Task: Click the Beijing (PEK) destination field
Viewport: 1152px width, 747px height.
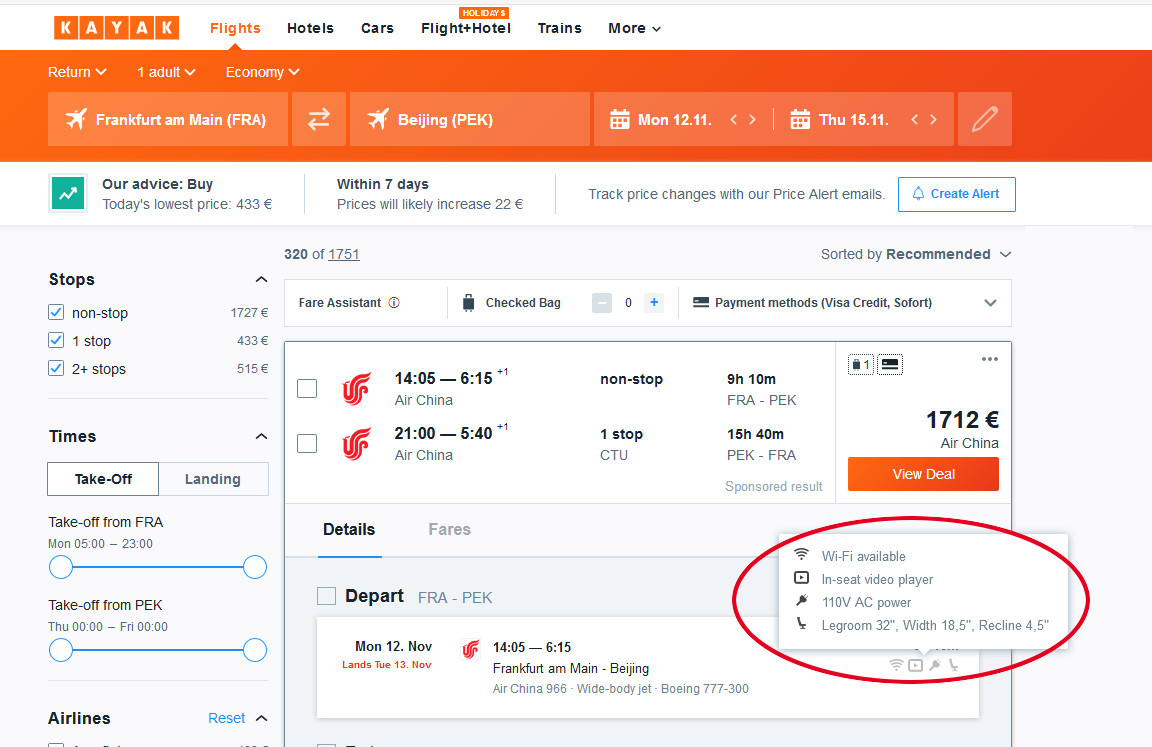Action: [x=469, y=119]
